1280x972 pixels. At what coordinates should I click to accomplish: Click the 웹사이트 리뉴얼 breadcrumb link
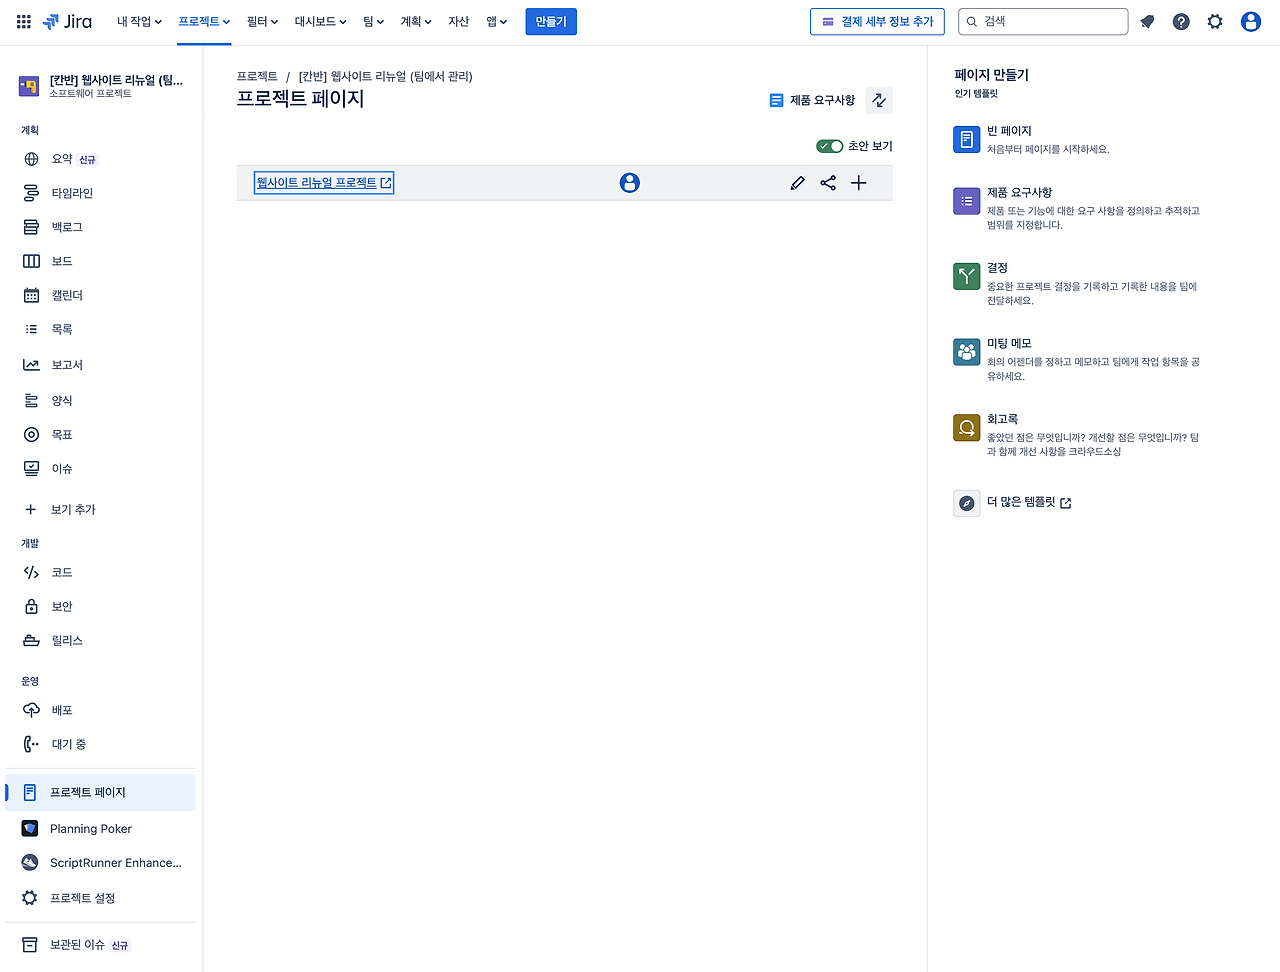click(x=385, y=76)
